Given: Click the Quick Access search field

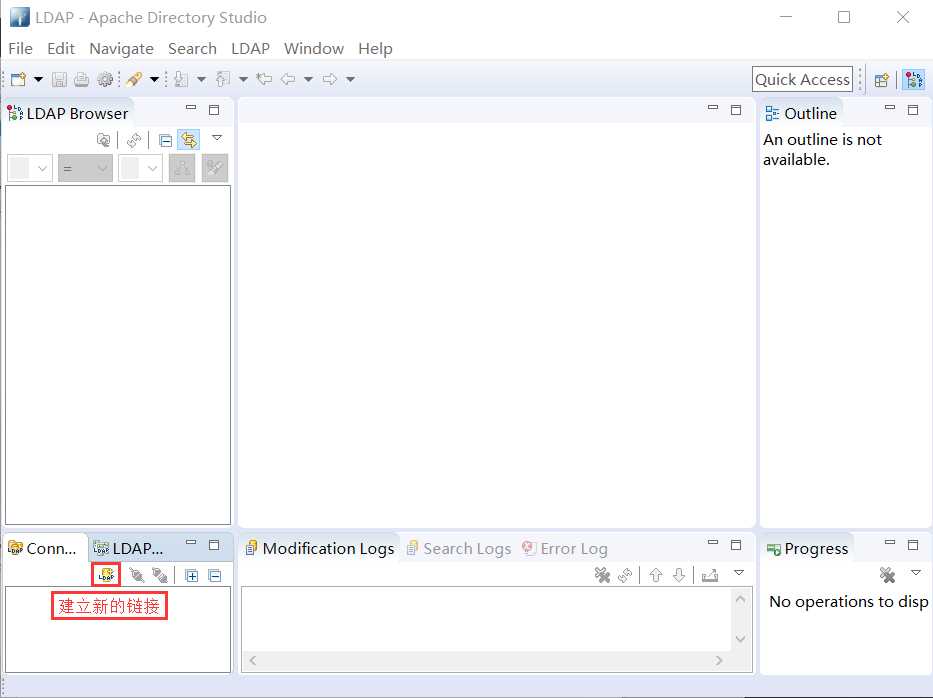Looking at the screenshot, I should tap(802, 79).
